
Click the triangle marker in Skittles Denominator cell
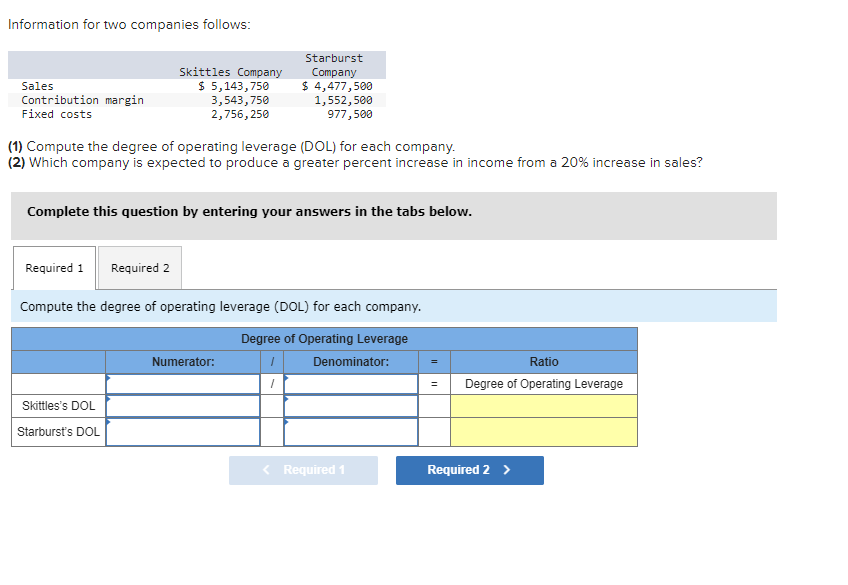coord(285,398)
